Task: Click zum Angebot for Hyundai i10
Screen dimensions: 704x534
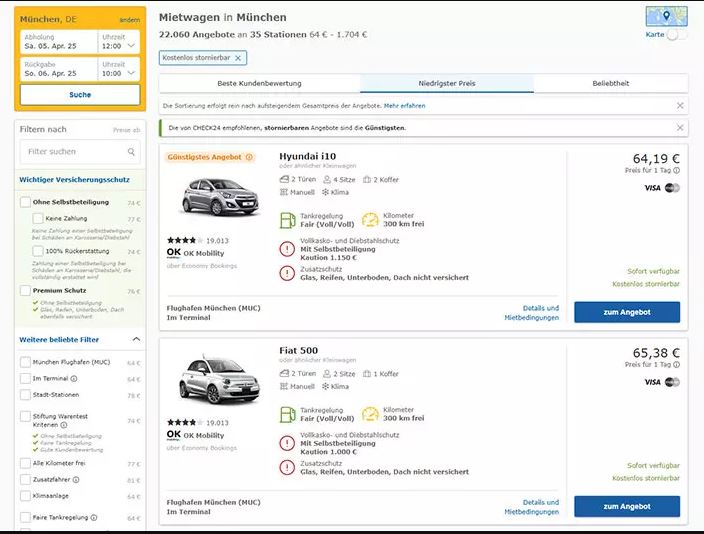Action: 627,312
